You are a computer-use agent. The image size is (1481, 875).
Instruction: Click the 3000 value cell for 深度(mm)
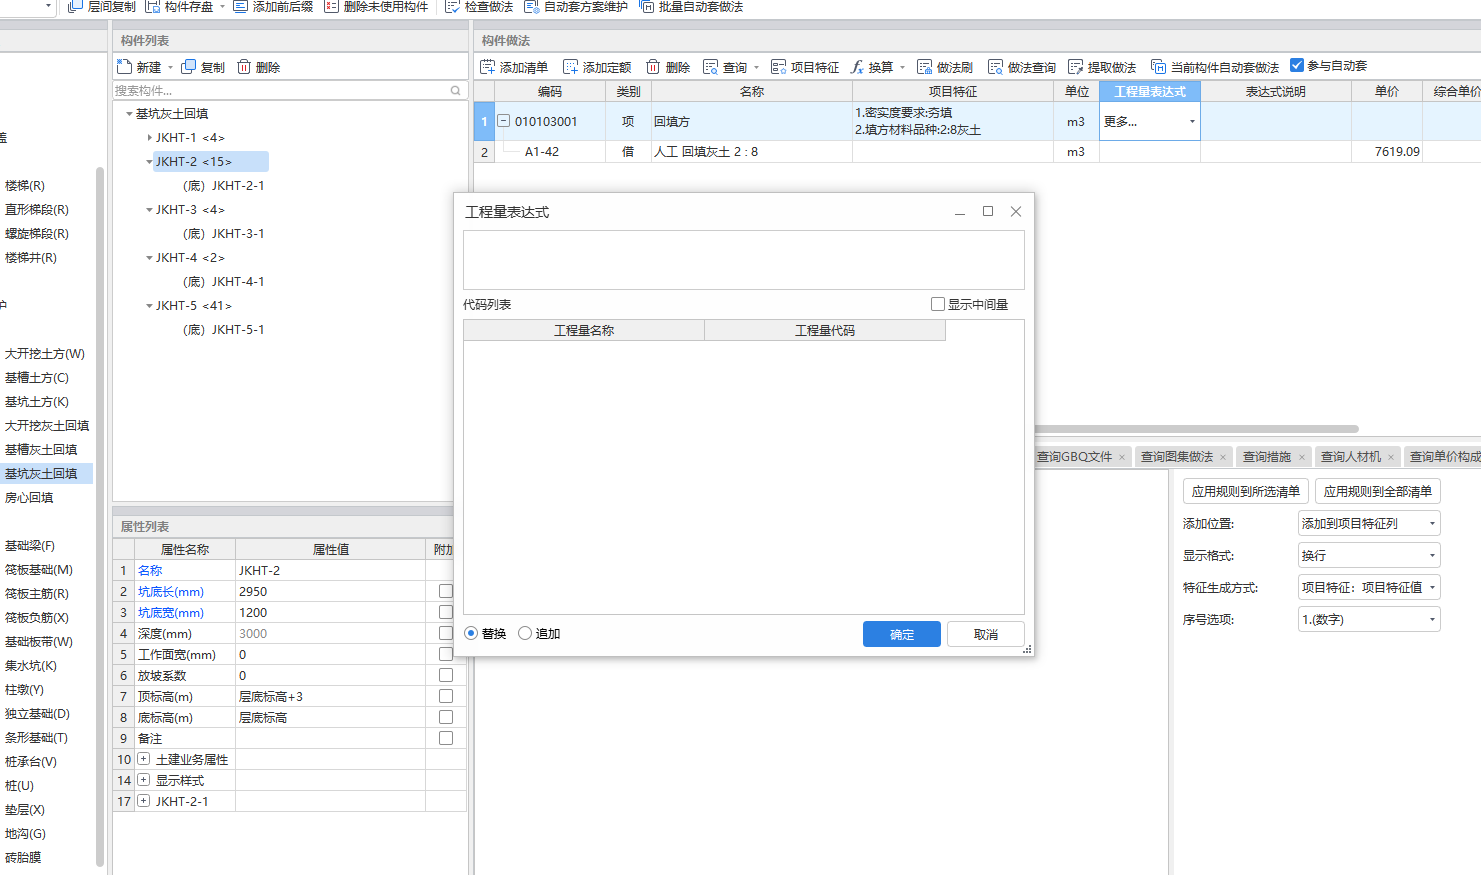pos(331,633)
